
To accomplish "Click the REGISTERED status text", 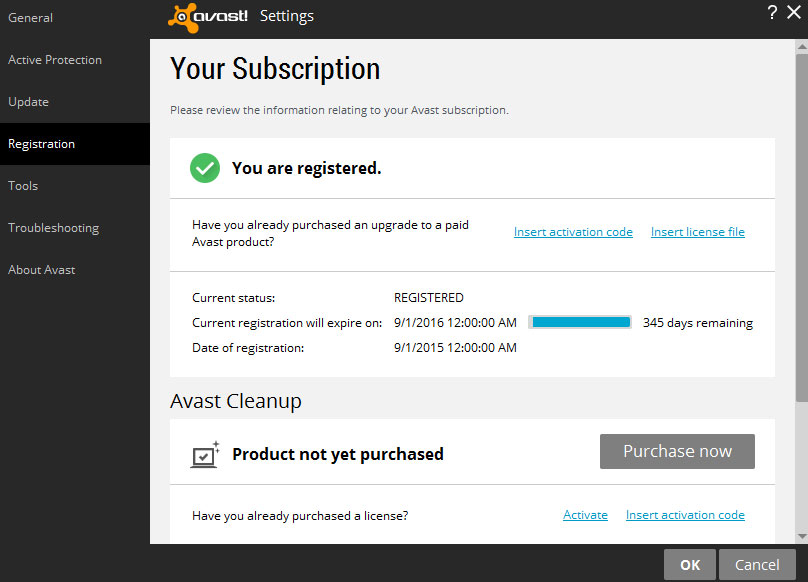I will (x=429, y=298).
